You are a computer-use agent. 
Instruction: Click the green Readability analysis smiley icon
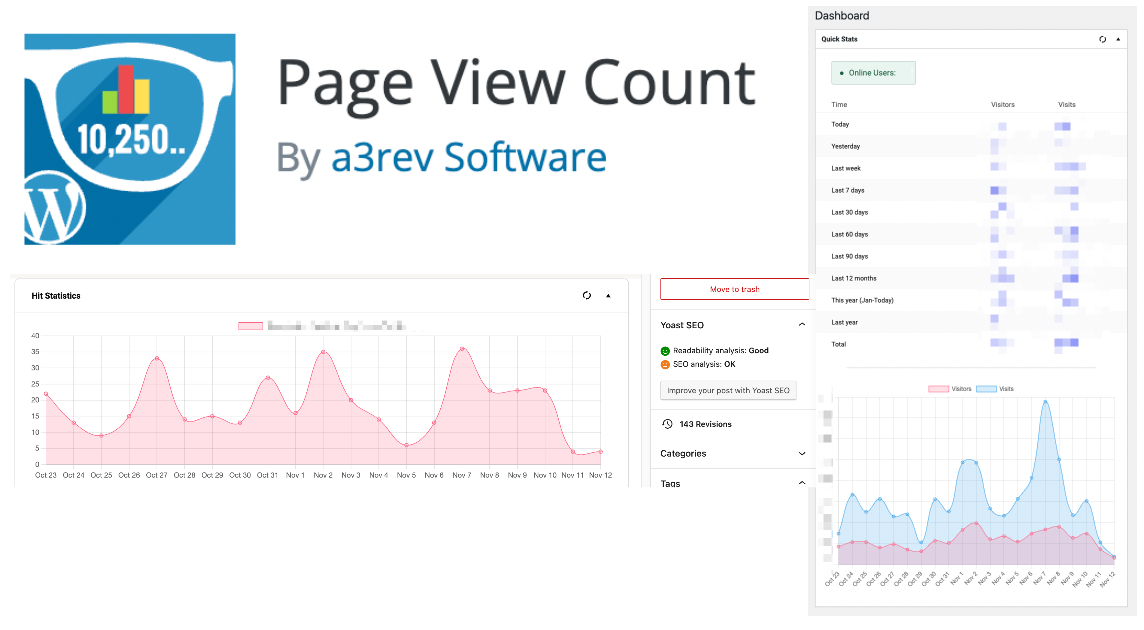coord(666,351)
